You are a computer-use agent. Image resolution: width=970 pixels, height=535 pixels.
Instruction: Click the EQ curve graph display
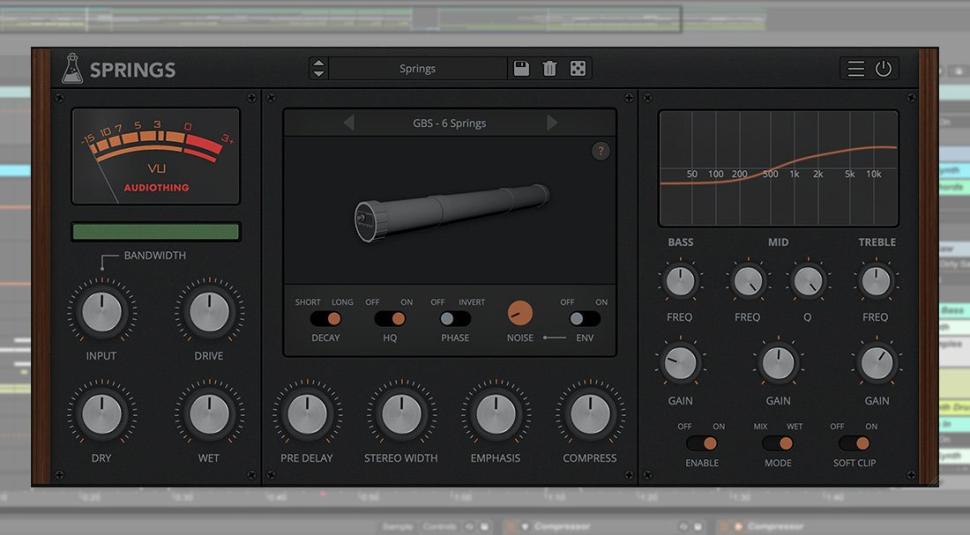coord(778,168)
